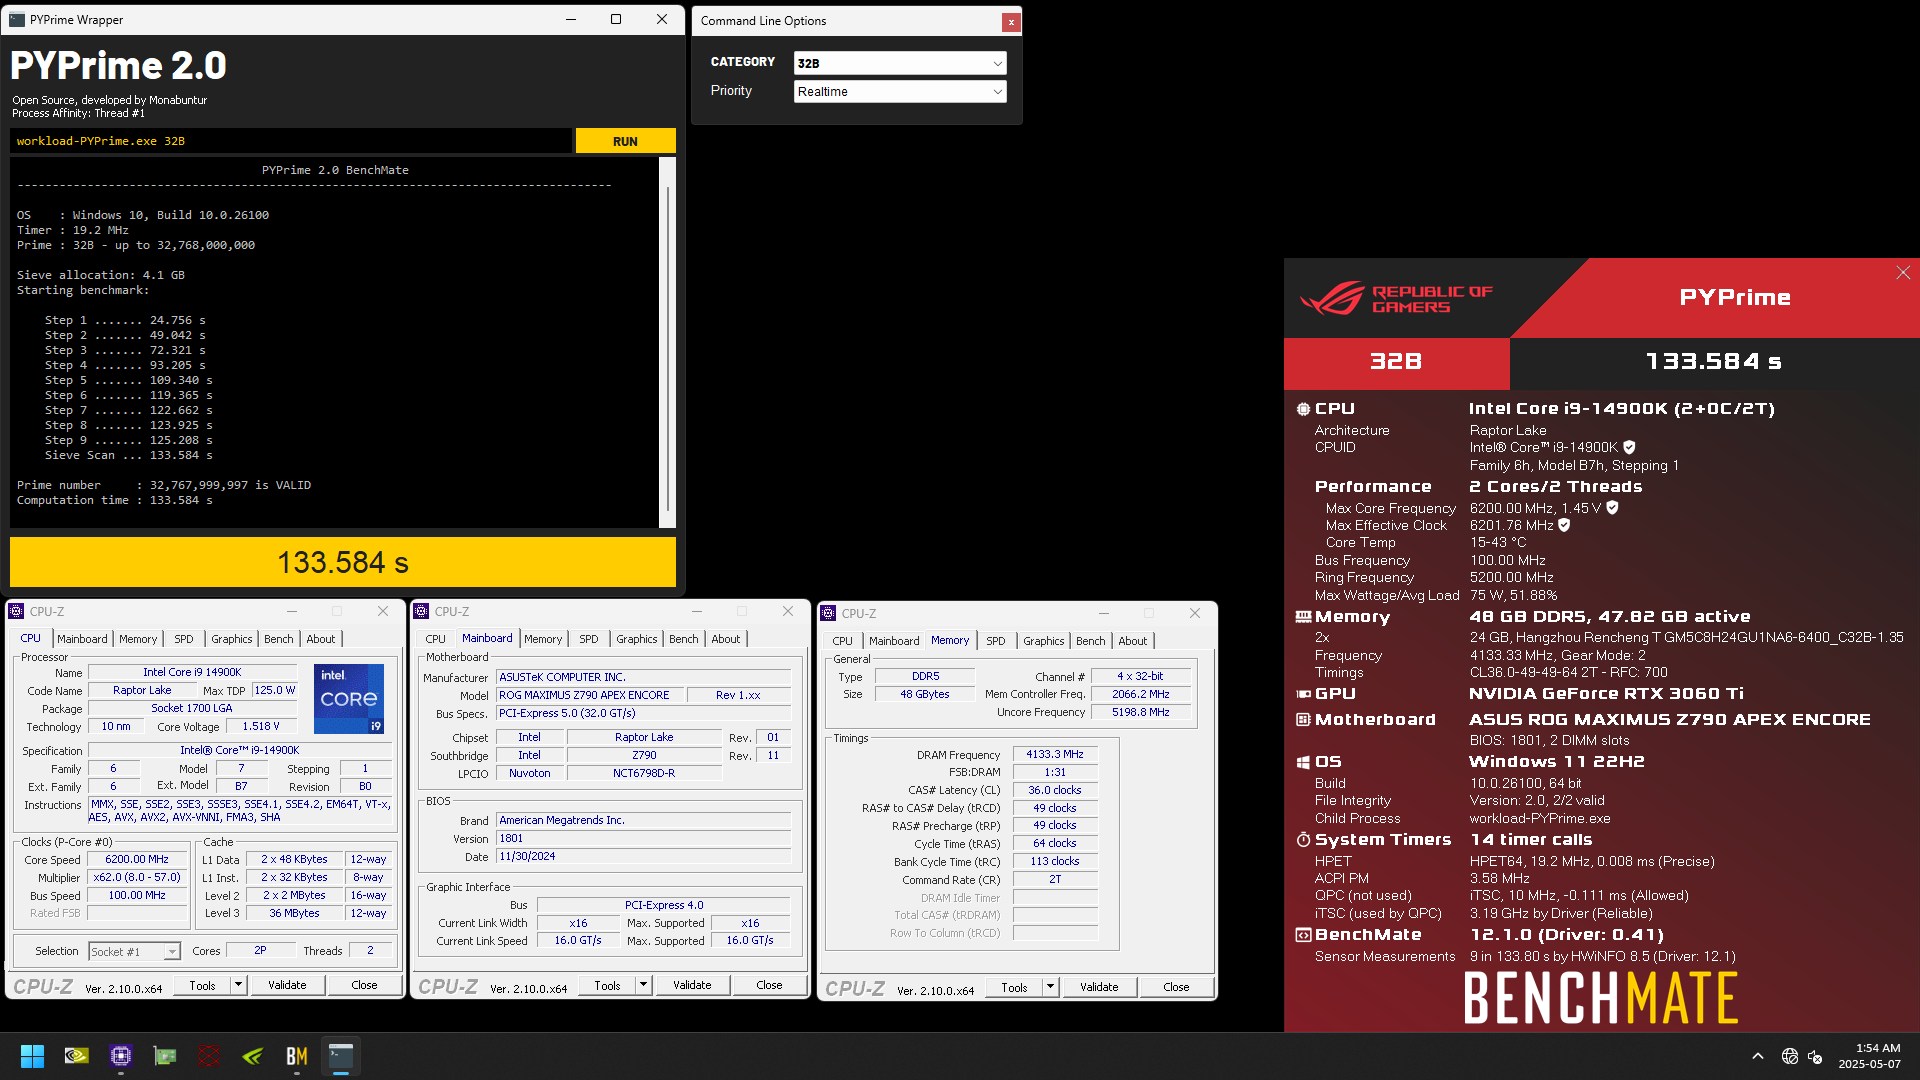This screenshot has height=1080, width=1920.
Task: Open the CATEGORY dropdown showing 32B
Action: [x=899, y=63]
